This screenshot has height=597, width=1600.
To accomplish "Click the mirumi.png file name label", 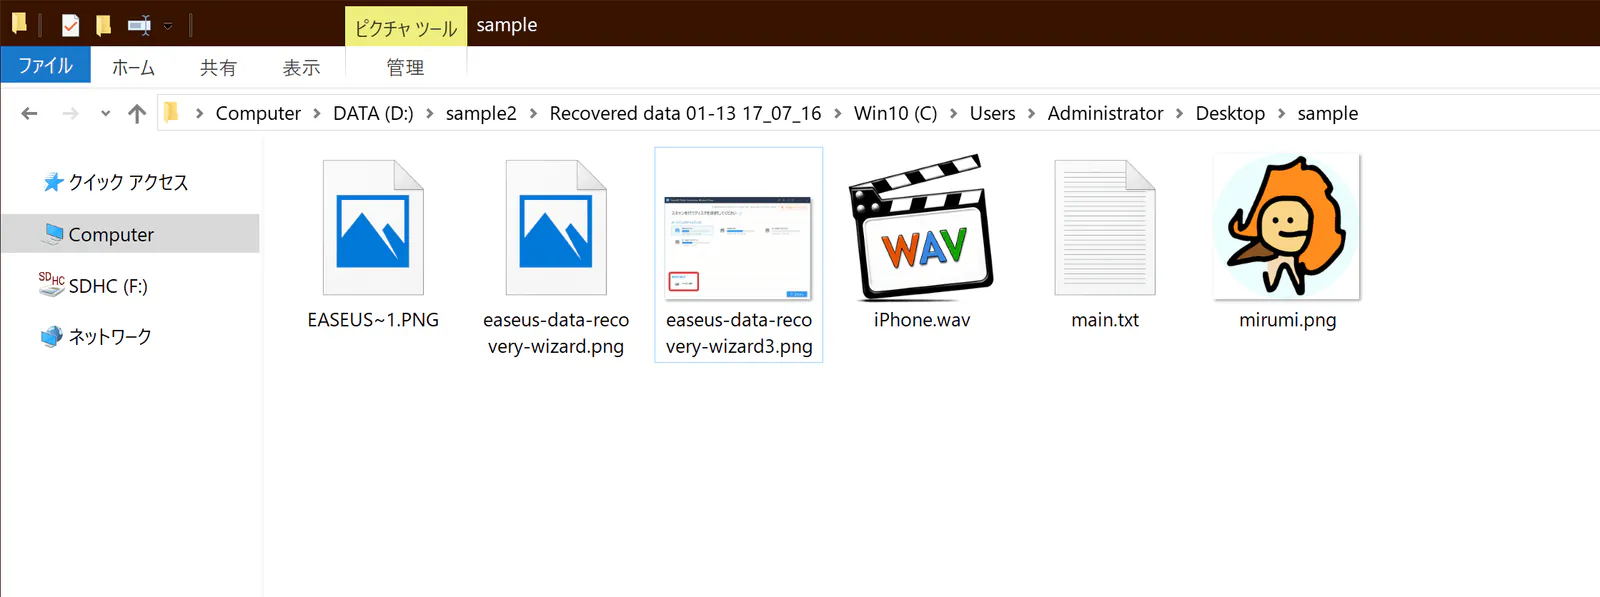I will pos(1287,320).
